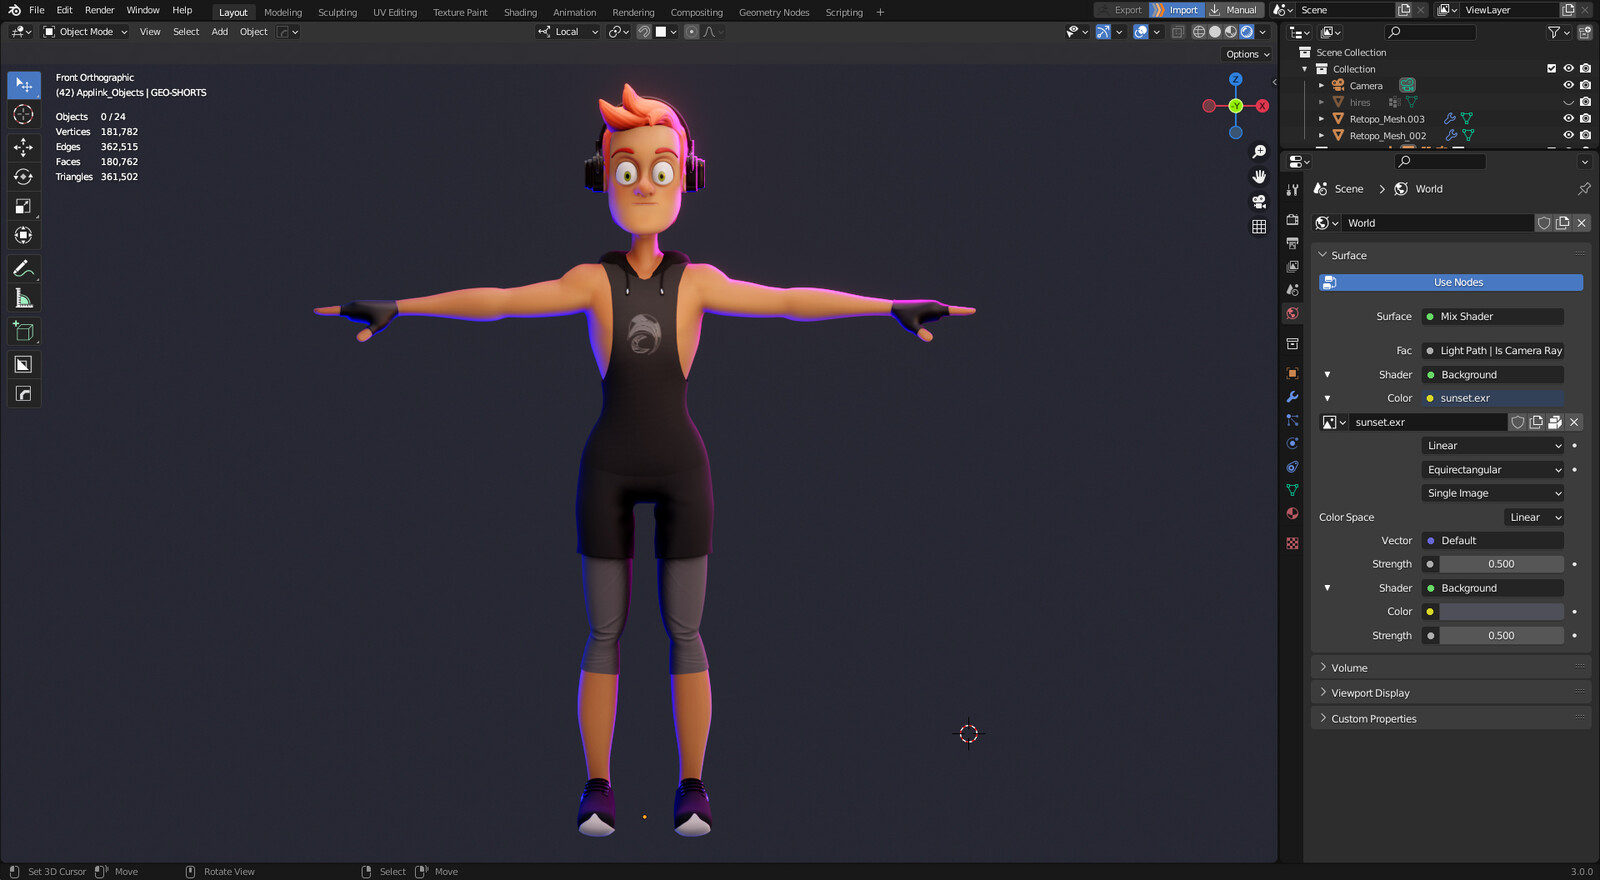Viewport: 1600px width, 880px height.
Task: Select the Add Cube tool
Action: point(24,331)
